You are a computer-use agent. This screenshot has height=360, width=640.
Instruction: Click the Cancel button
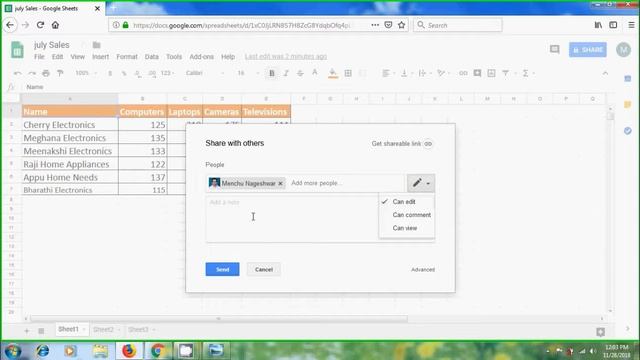(x=264, y=269)
